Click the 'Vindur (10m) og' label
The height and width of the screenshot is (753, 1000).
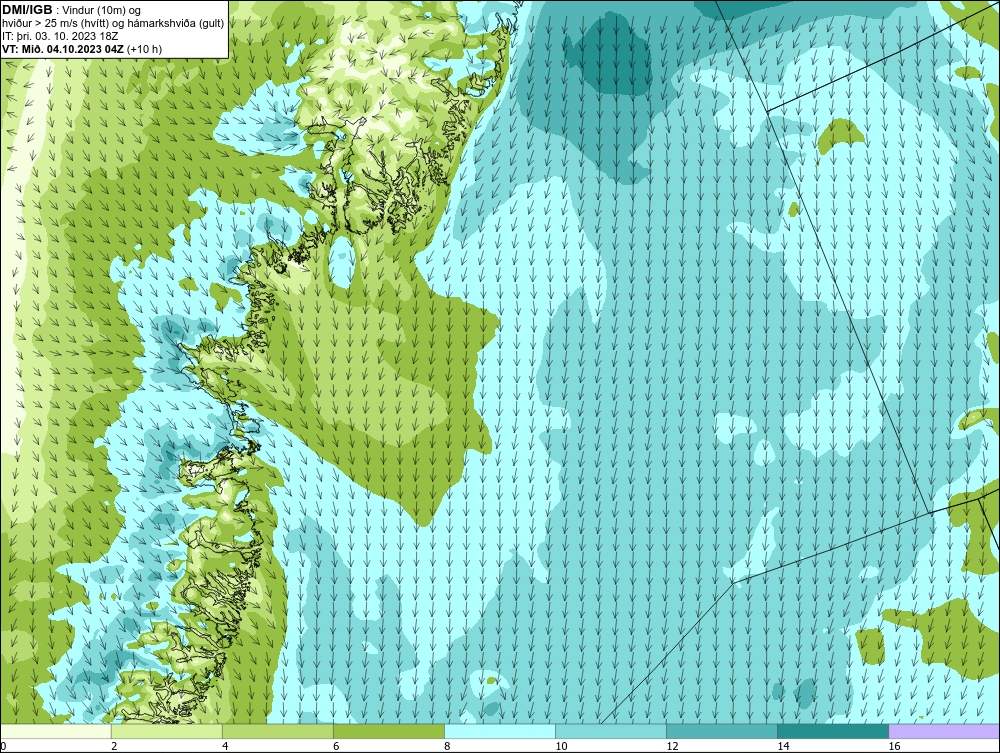tap(103, 11)
